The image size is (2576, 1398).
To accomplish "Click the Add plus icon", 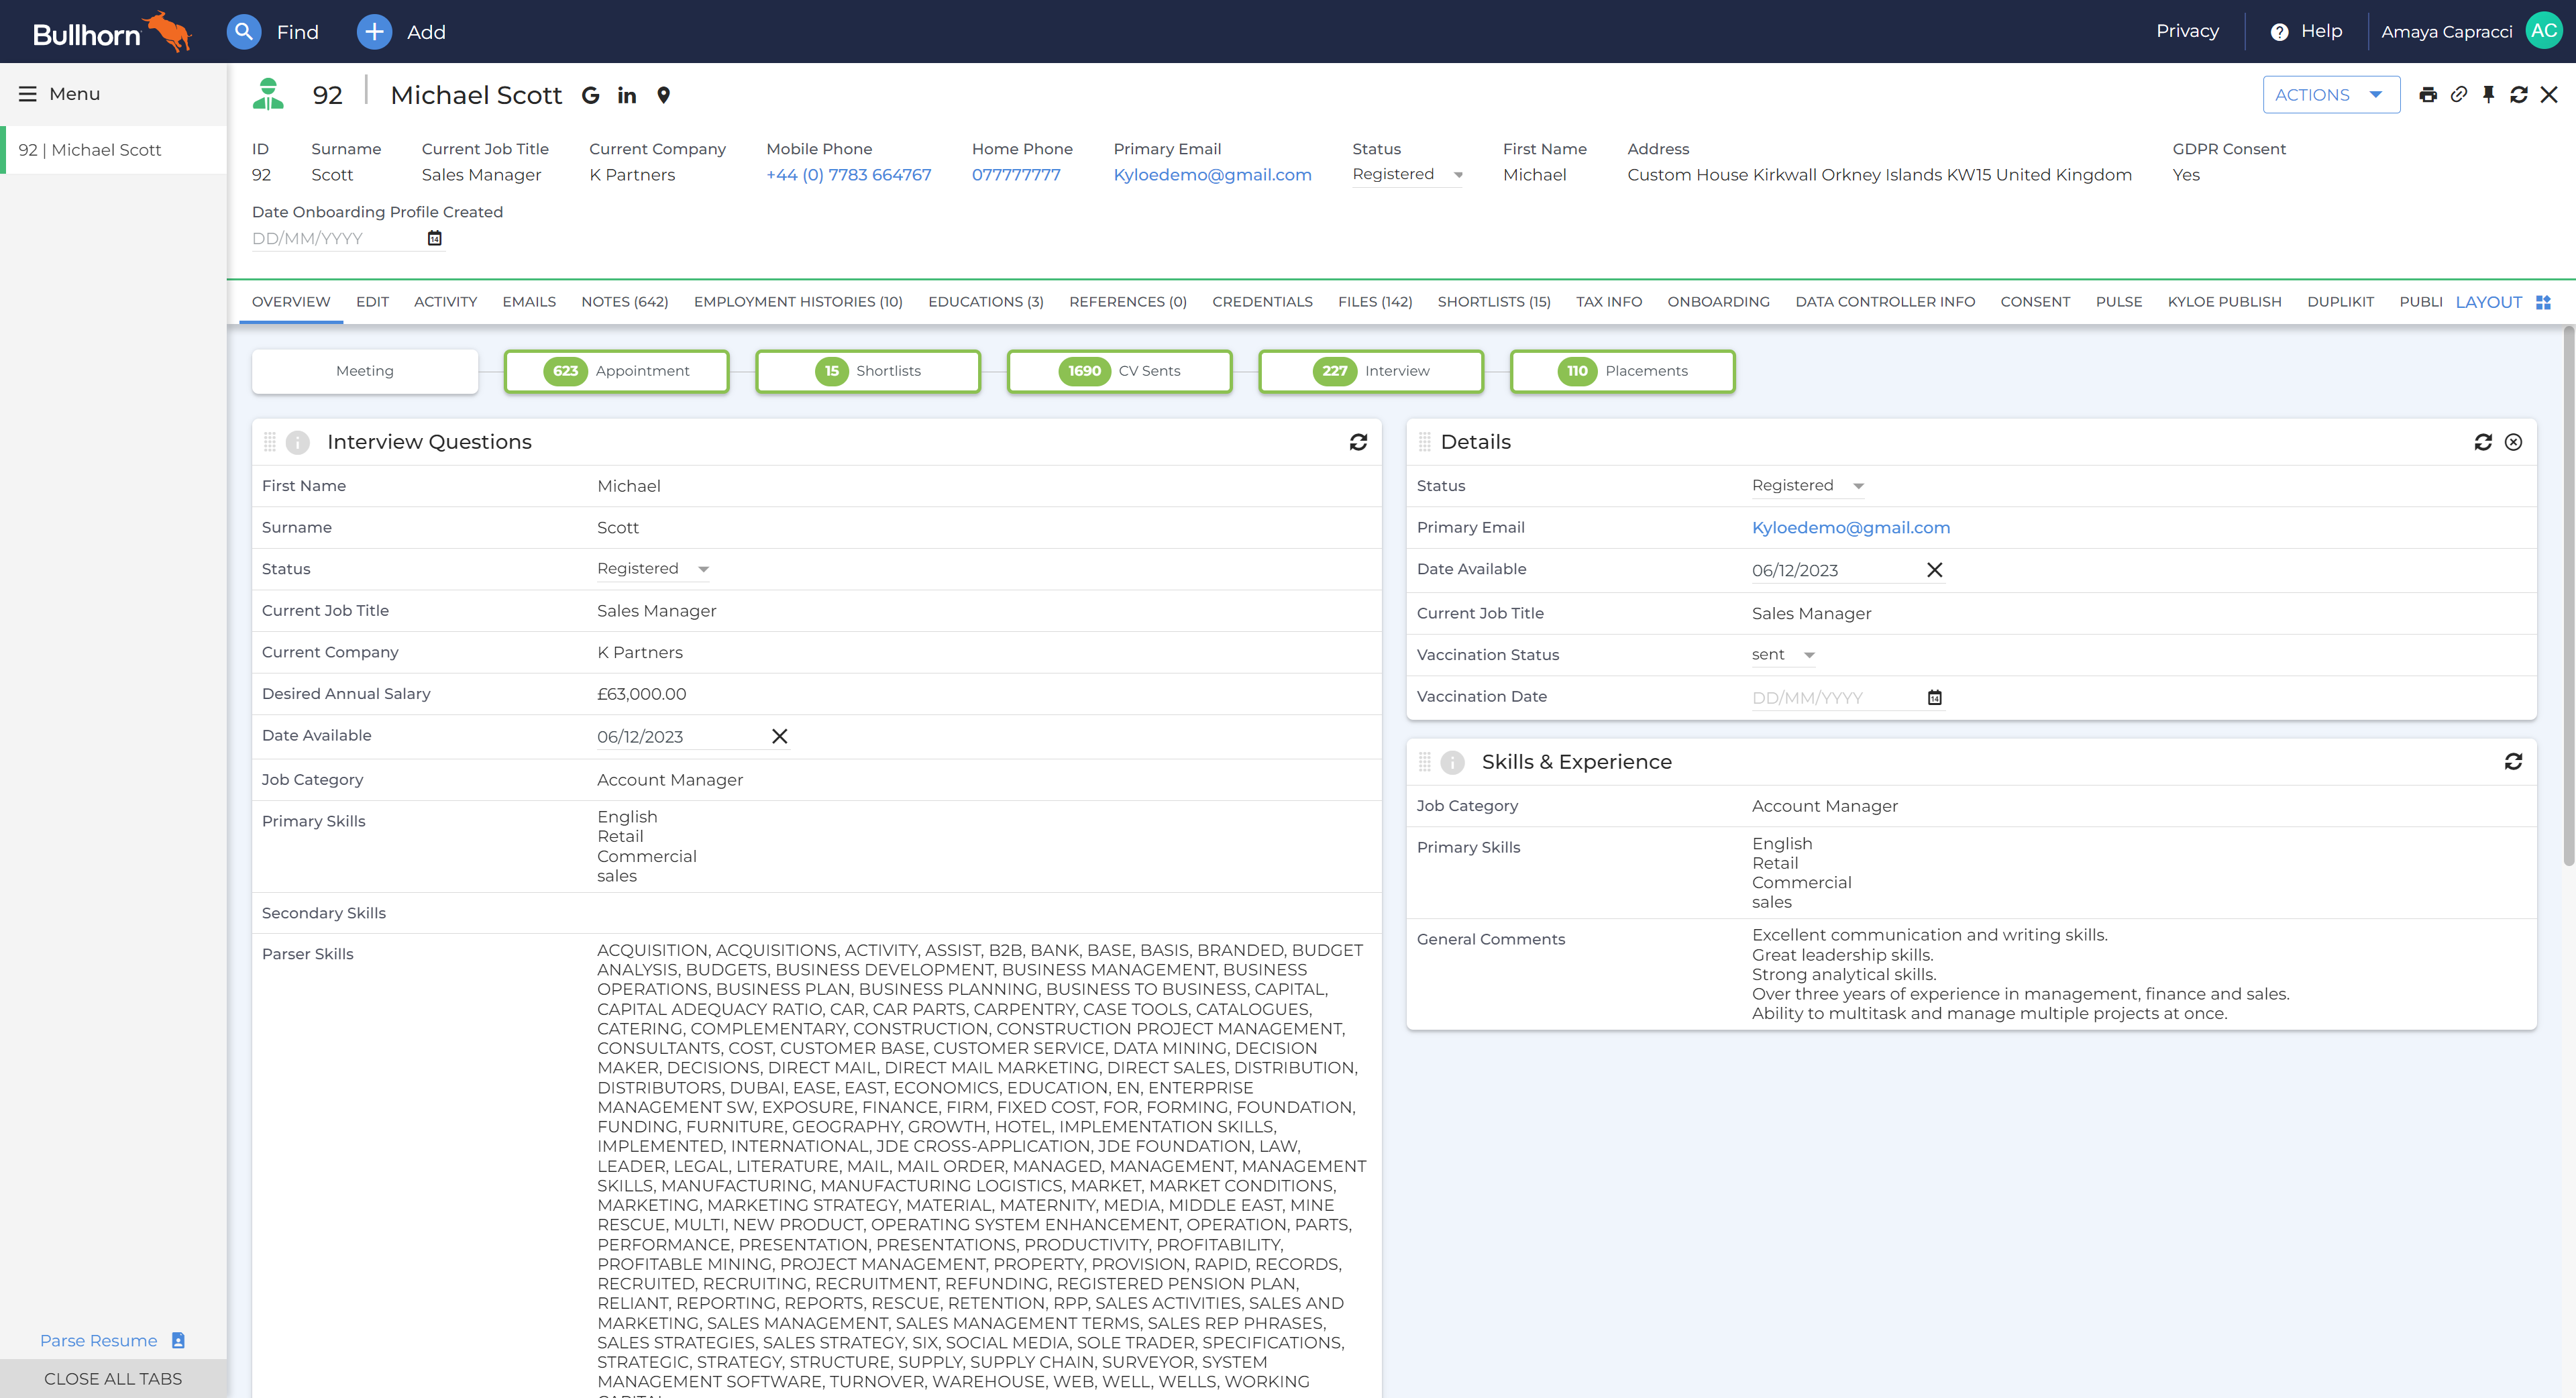I will click(374, 32).
